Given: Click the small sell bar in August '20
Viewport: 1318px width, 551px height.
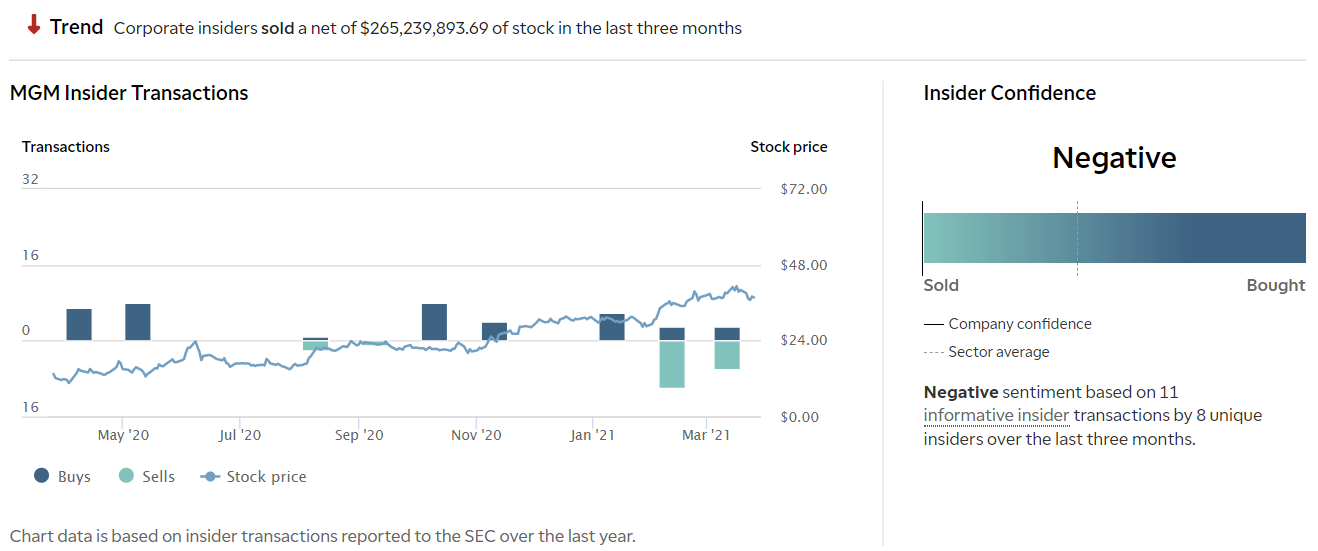Looking at the screenshot, I should 316,346.
